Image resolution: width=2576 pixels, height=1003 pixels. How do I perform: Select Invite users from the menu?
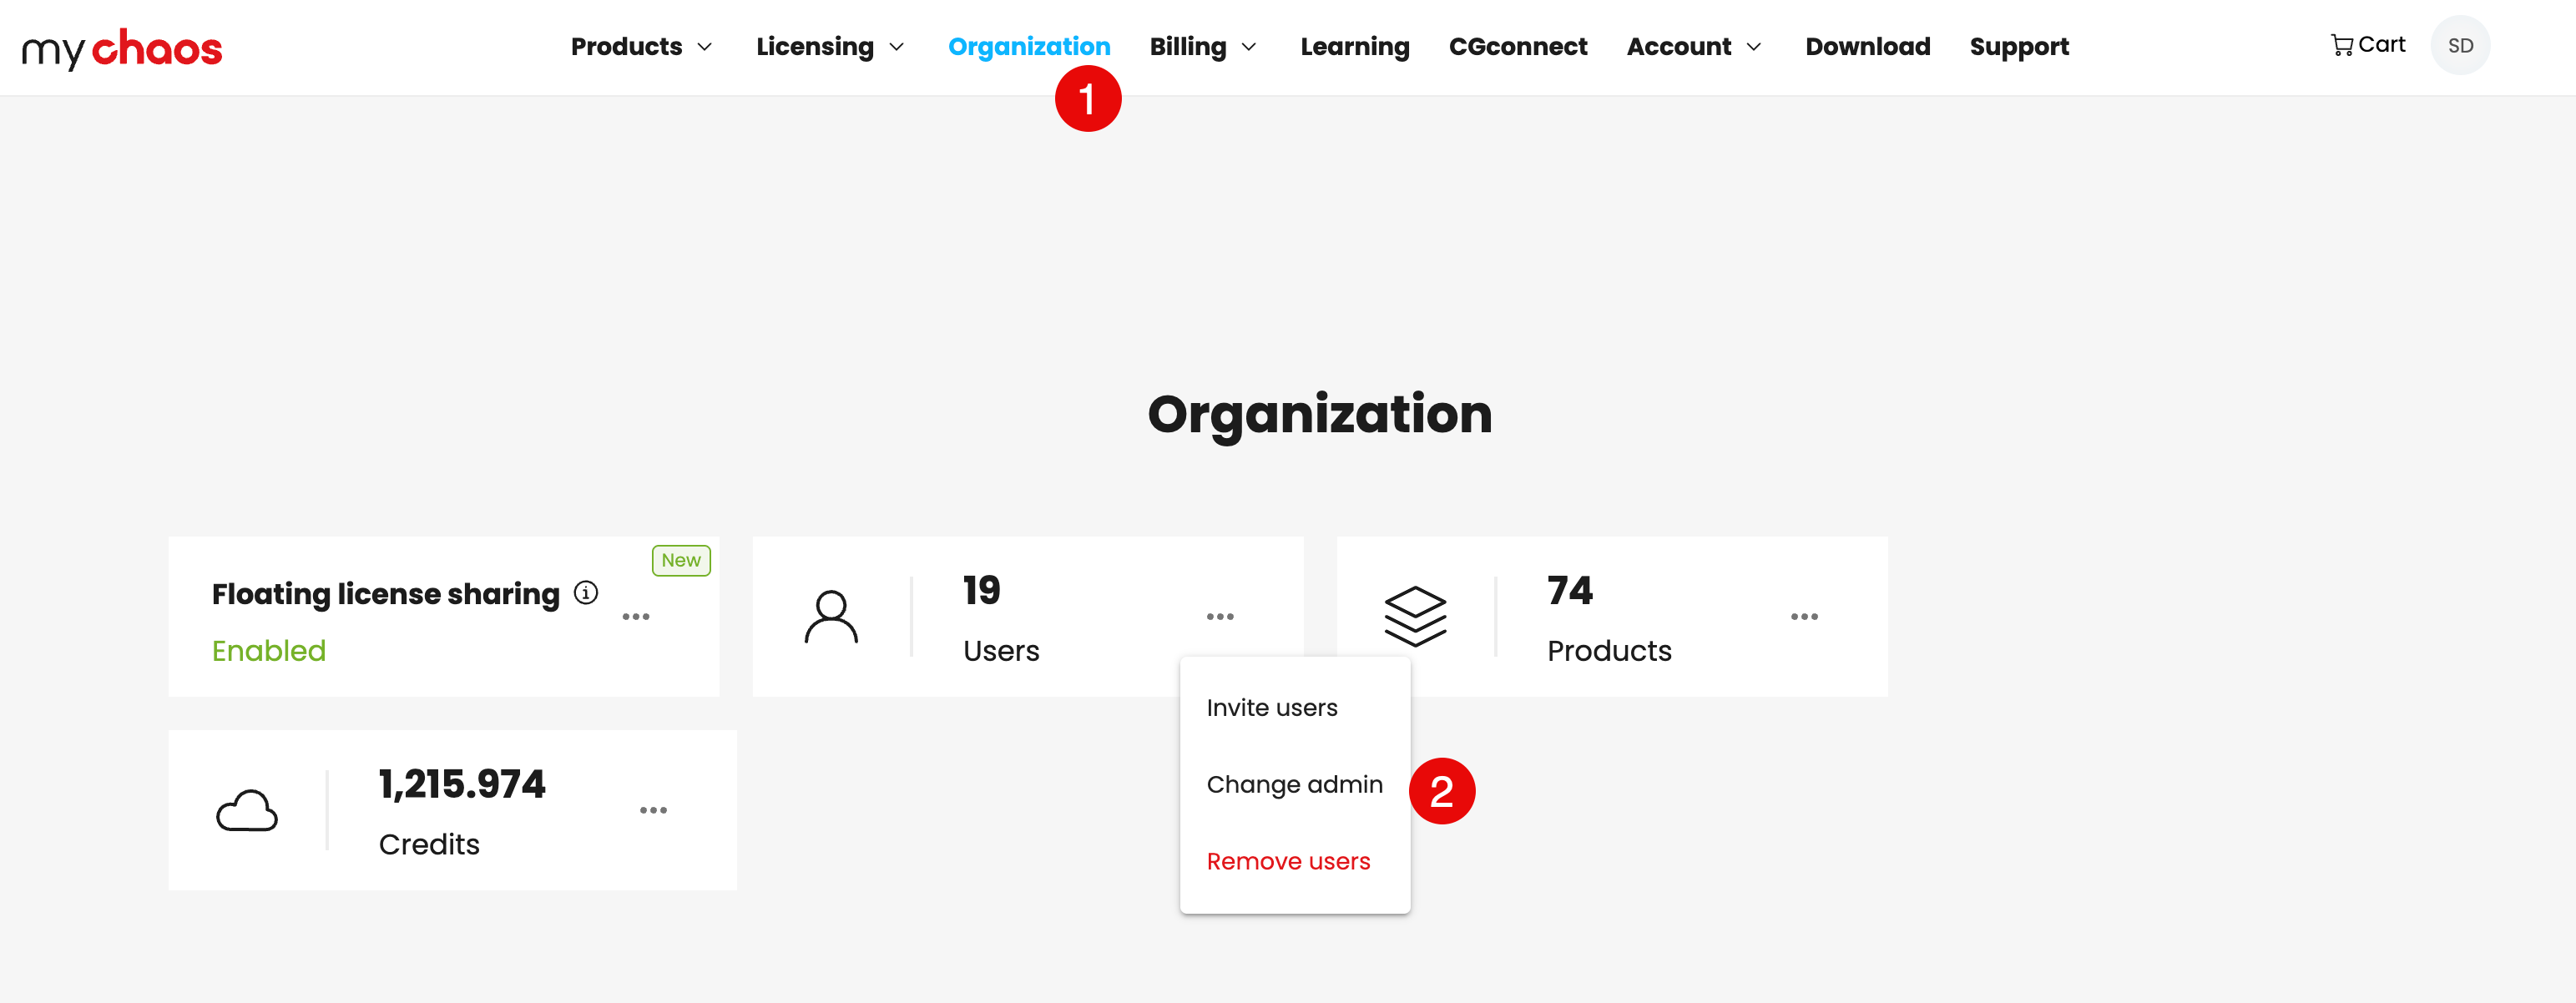[1271, 707]
